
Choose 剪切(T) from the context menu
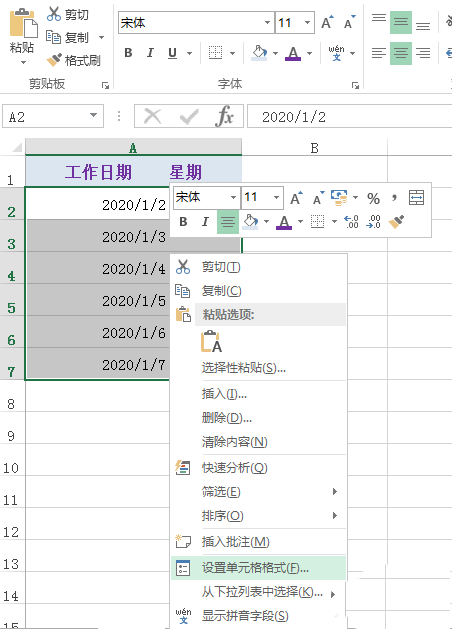coord(258,267)
